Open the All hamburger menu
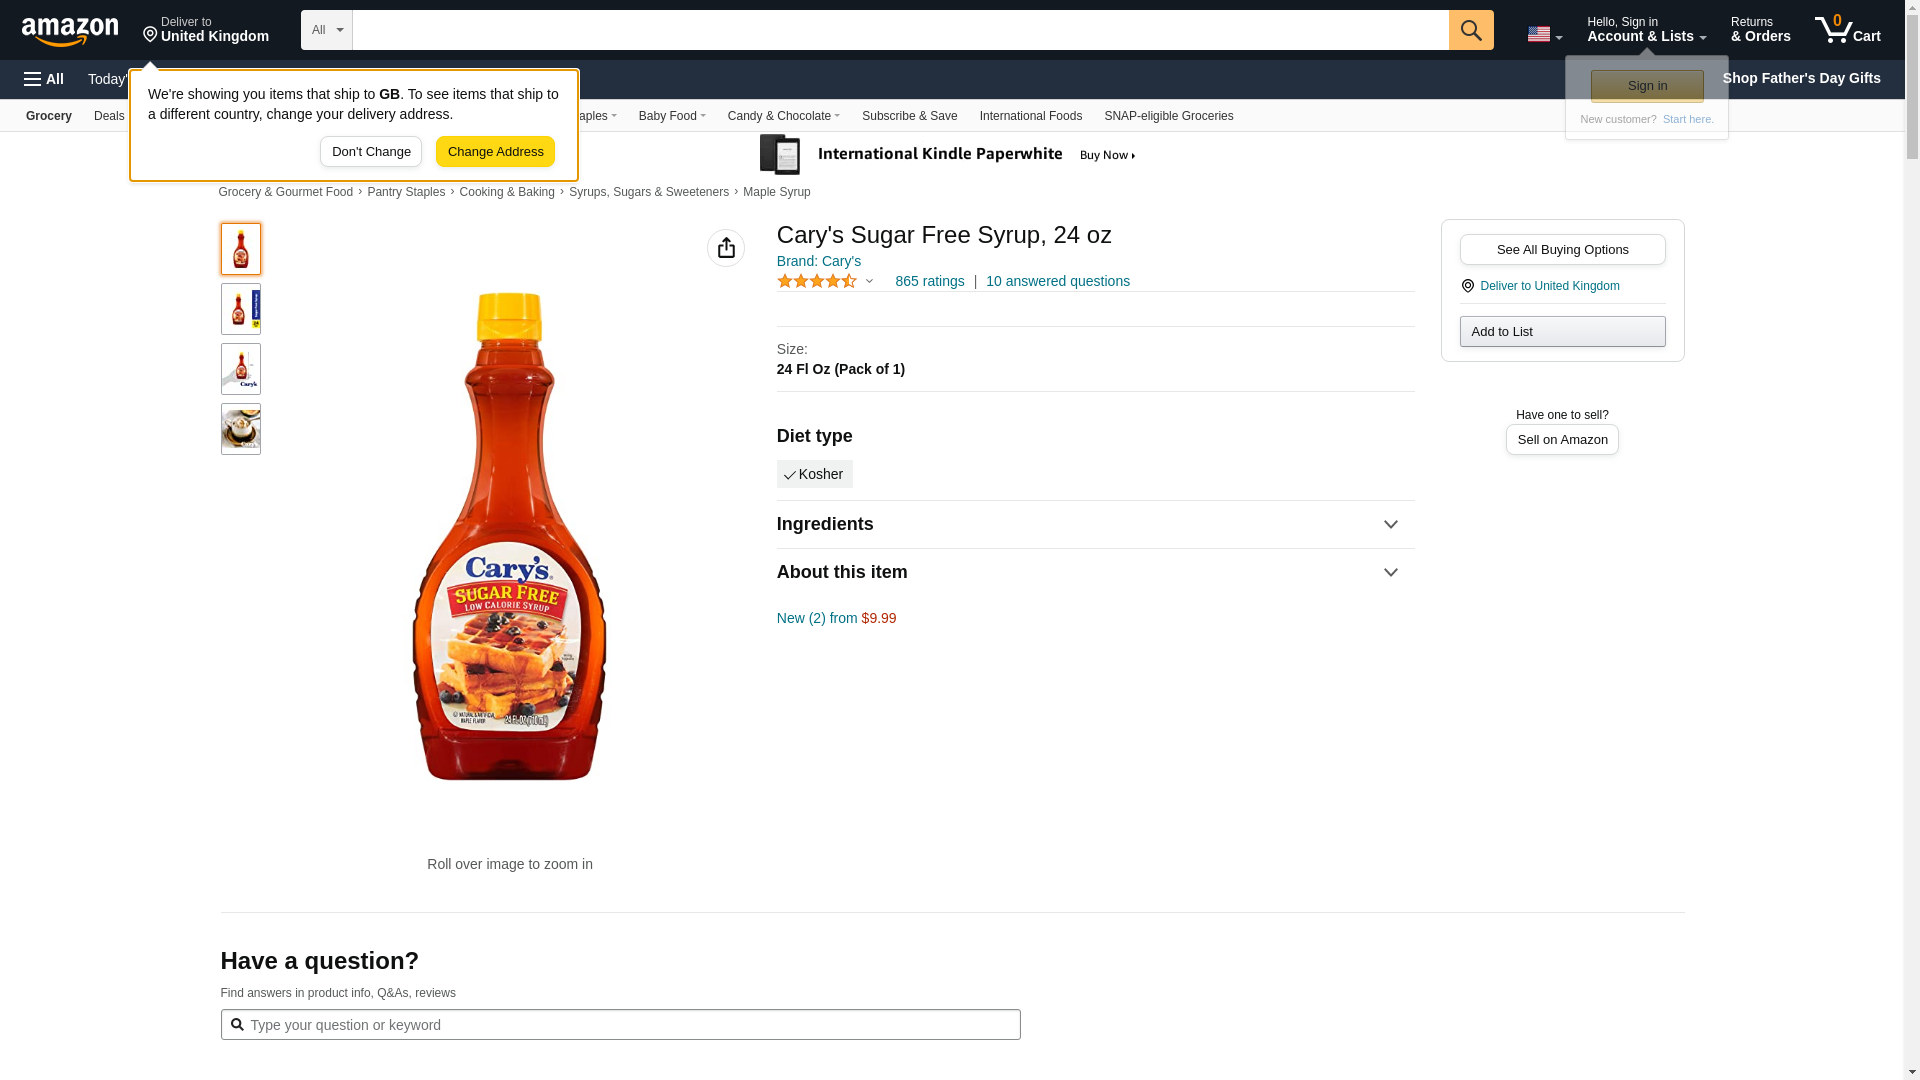This screenshot has height=1080, width=1920. coord(44,79)
